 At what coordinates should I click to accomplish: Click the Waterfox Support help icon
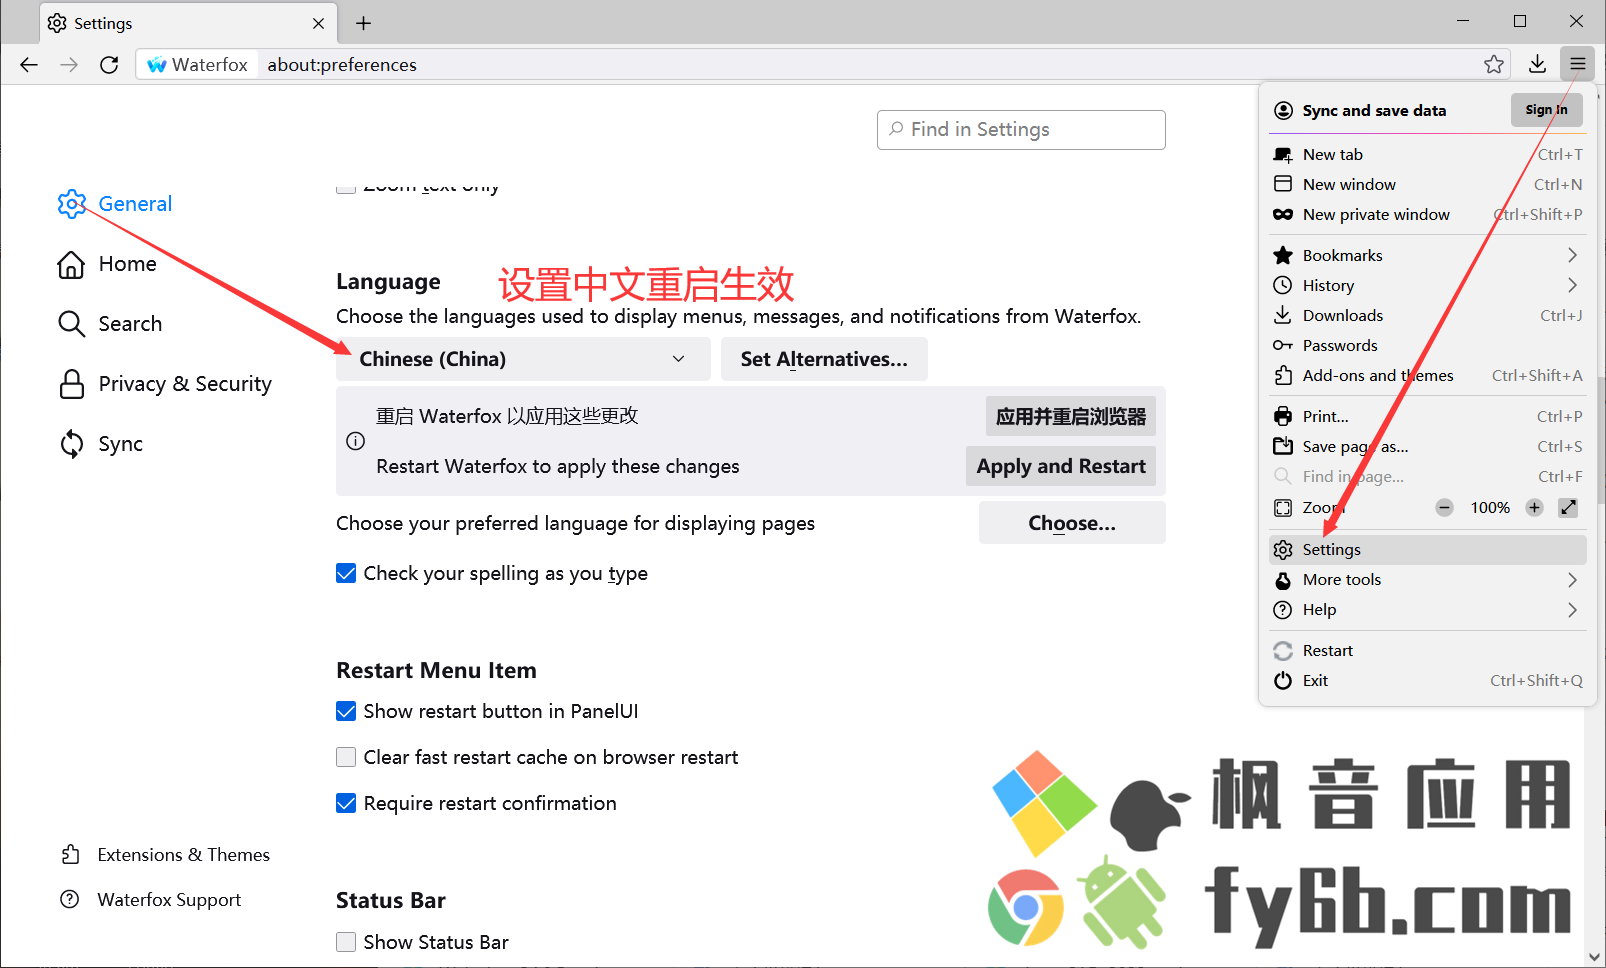click(x=70, y=900)
